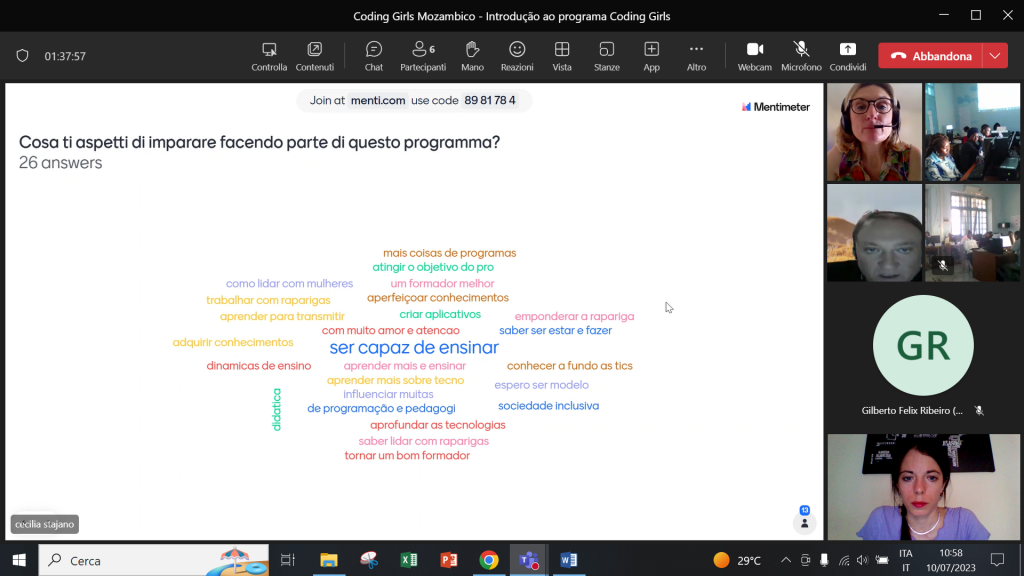
Task: Add an App to the meeting
Action: [651, 56]
